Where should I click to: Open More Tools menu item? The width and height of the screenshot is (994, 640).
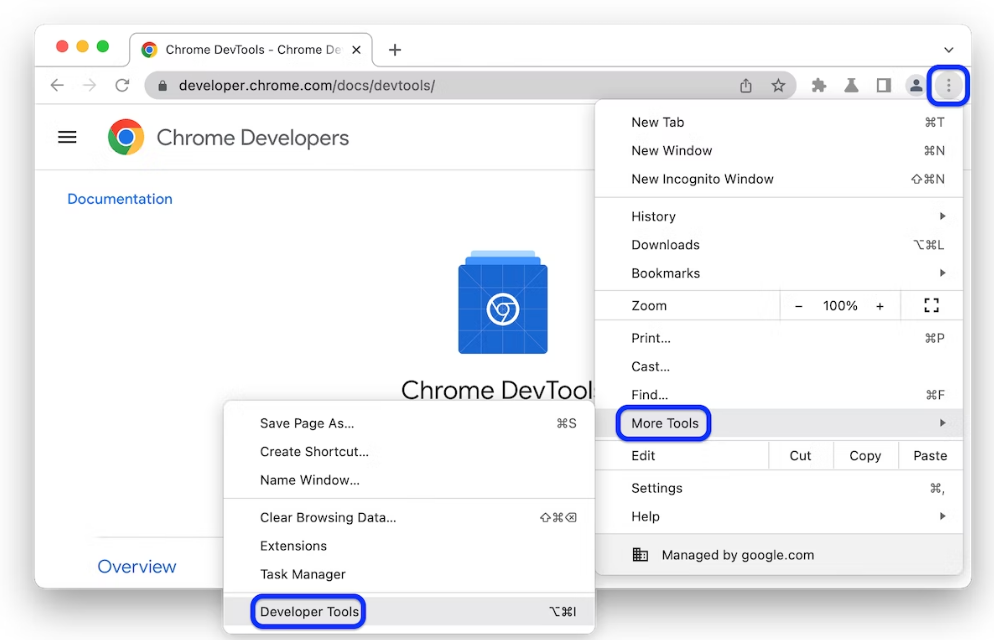coord(778,423)
